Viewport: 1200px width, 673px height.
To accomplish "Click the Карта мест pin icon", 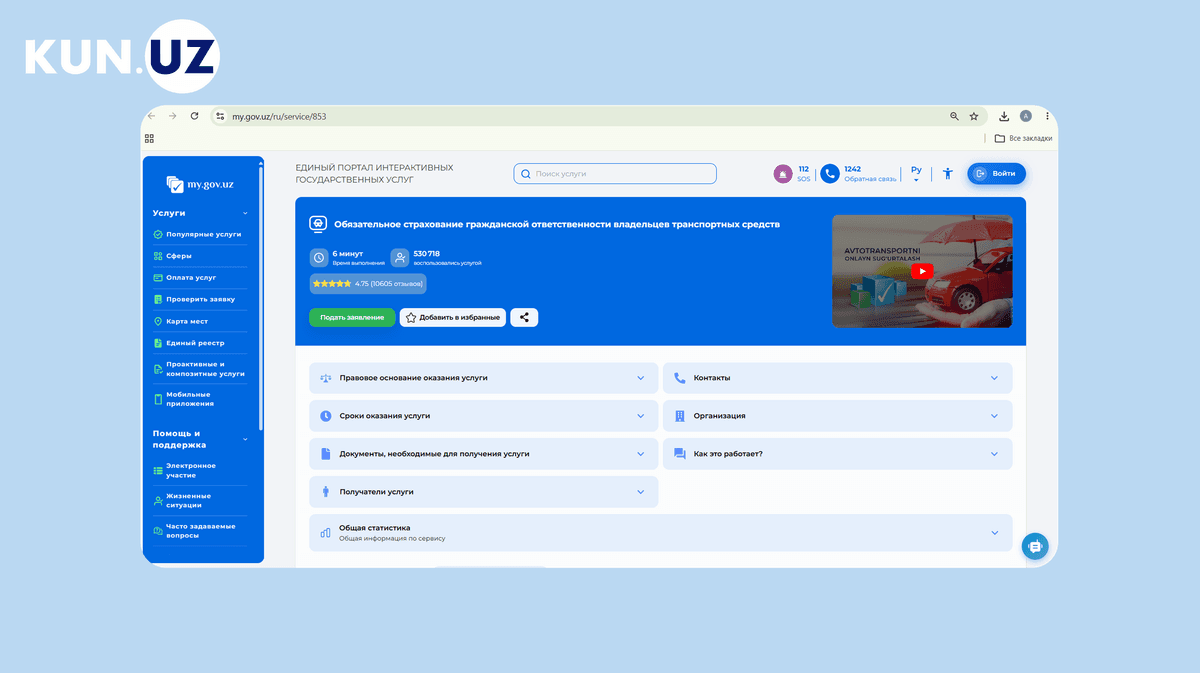I will 158,321.
